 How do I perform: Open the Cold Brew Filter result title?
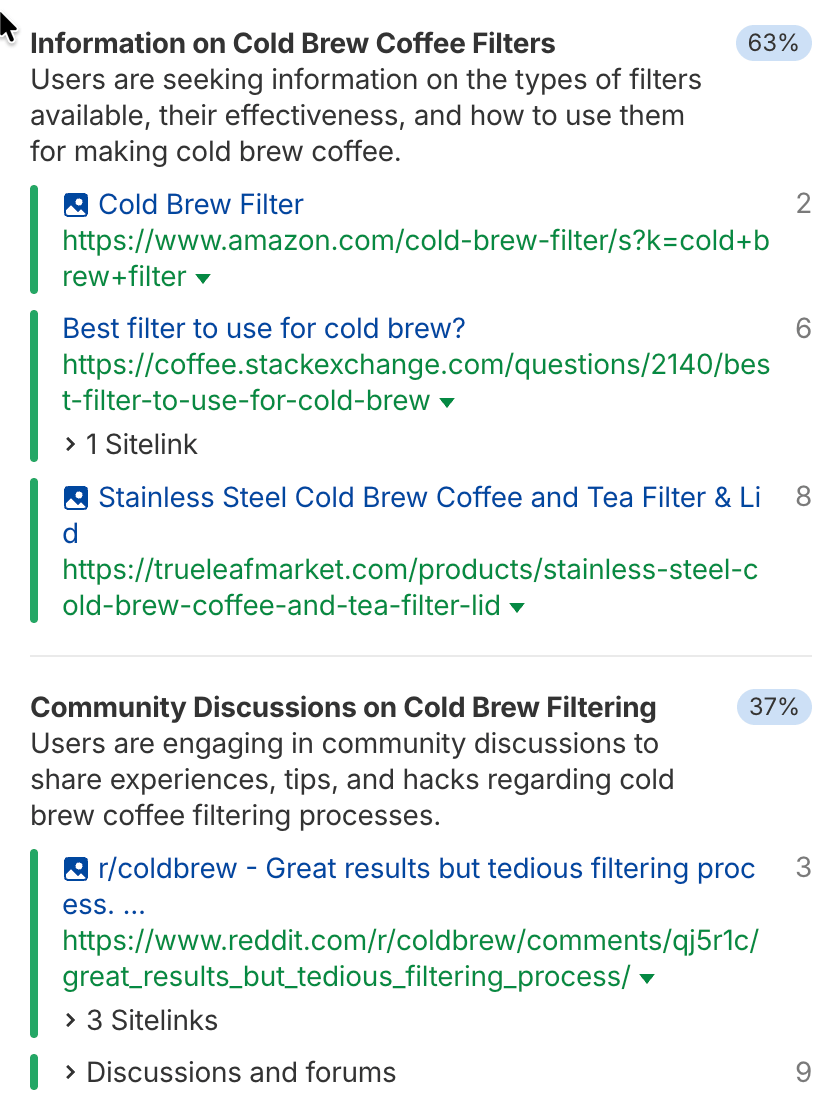click(x=200, y=205)
